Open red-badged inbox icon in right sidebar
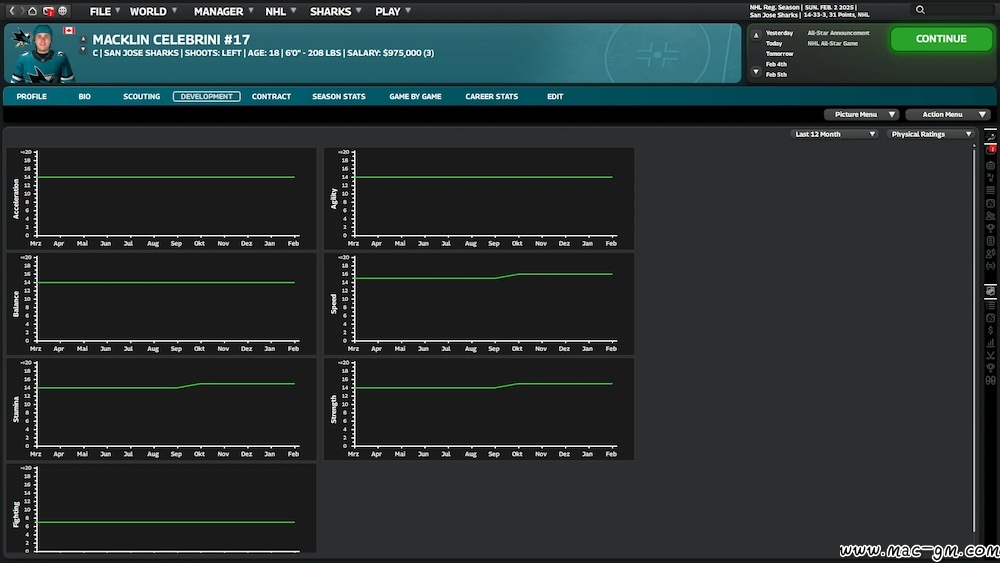Viewport: 1000px width, 563px height. [990, 149]
